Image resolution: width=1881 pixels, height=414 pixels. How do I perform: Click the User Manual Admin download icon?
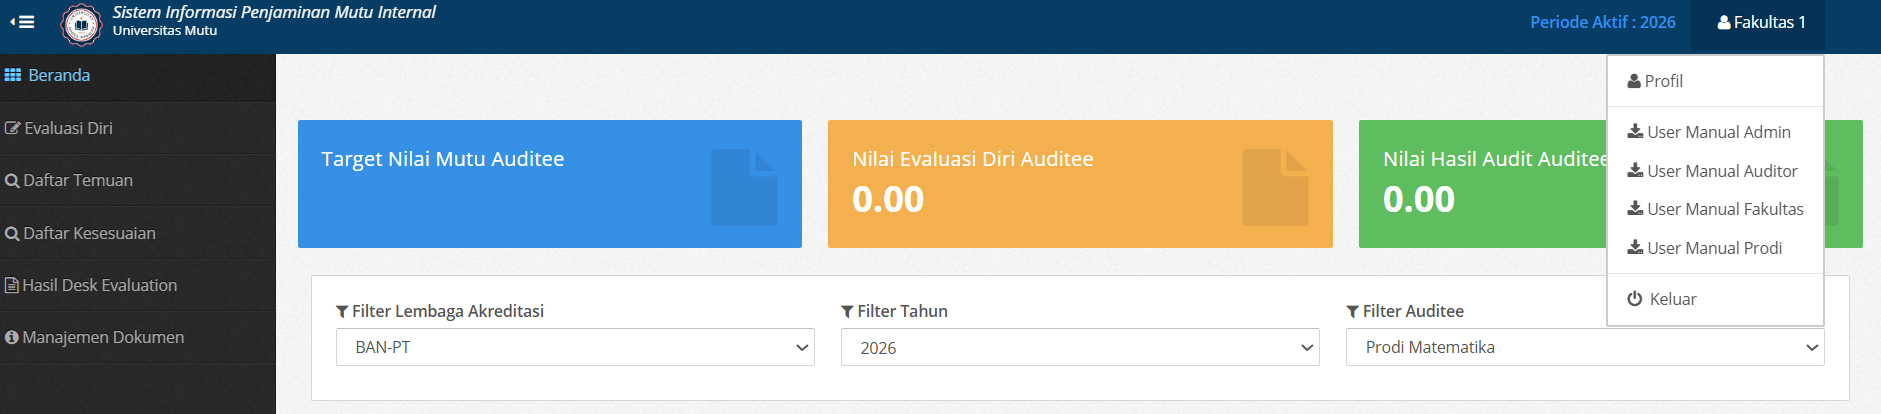pos(1635,131)
